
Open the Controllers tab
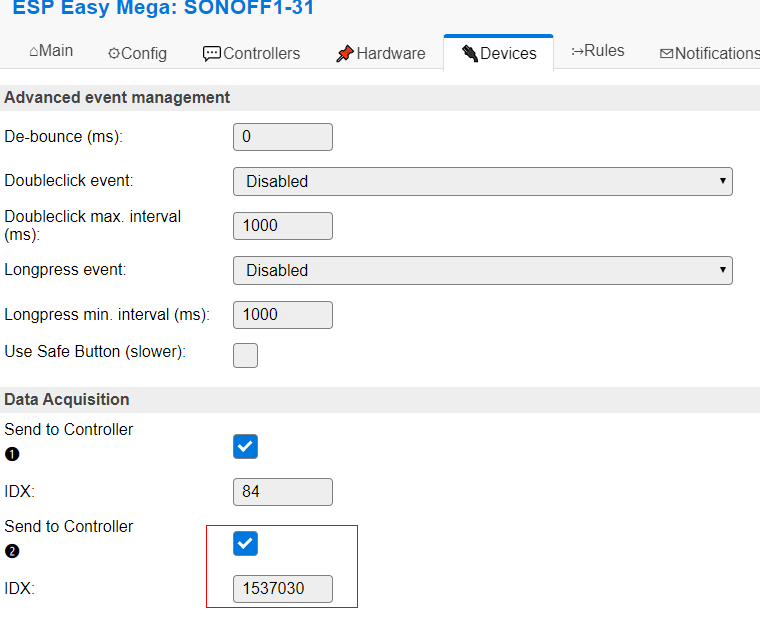click(252, 53)
